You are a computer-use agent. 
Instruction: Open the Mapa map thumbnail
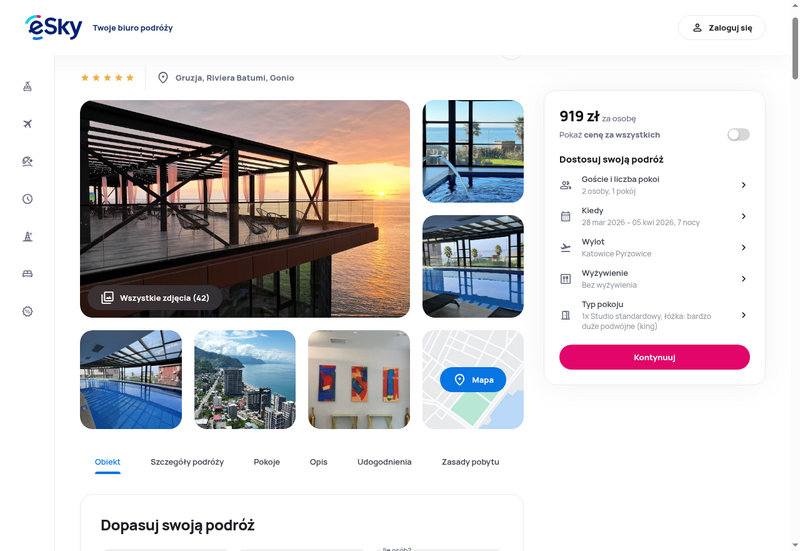[473, 380]
